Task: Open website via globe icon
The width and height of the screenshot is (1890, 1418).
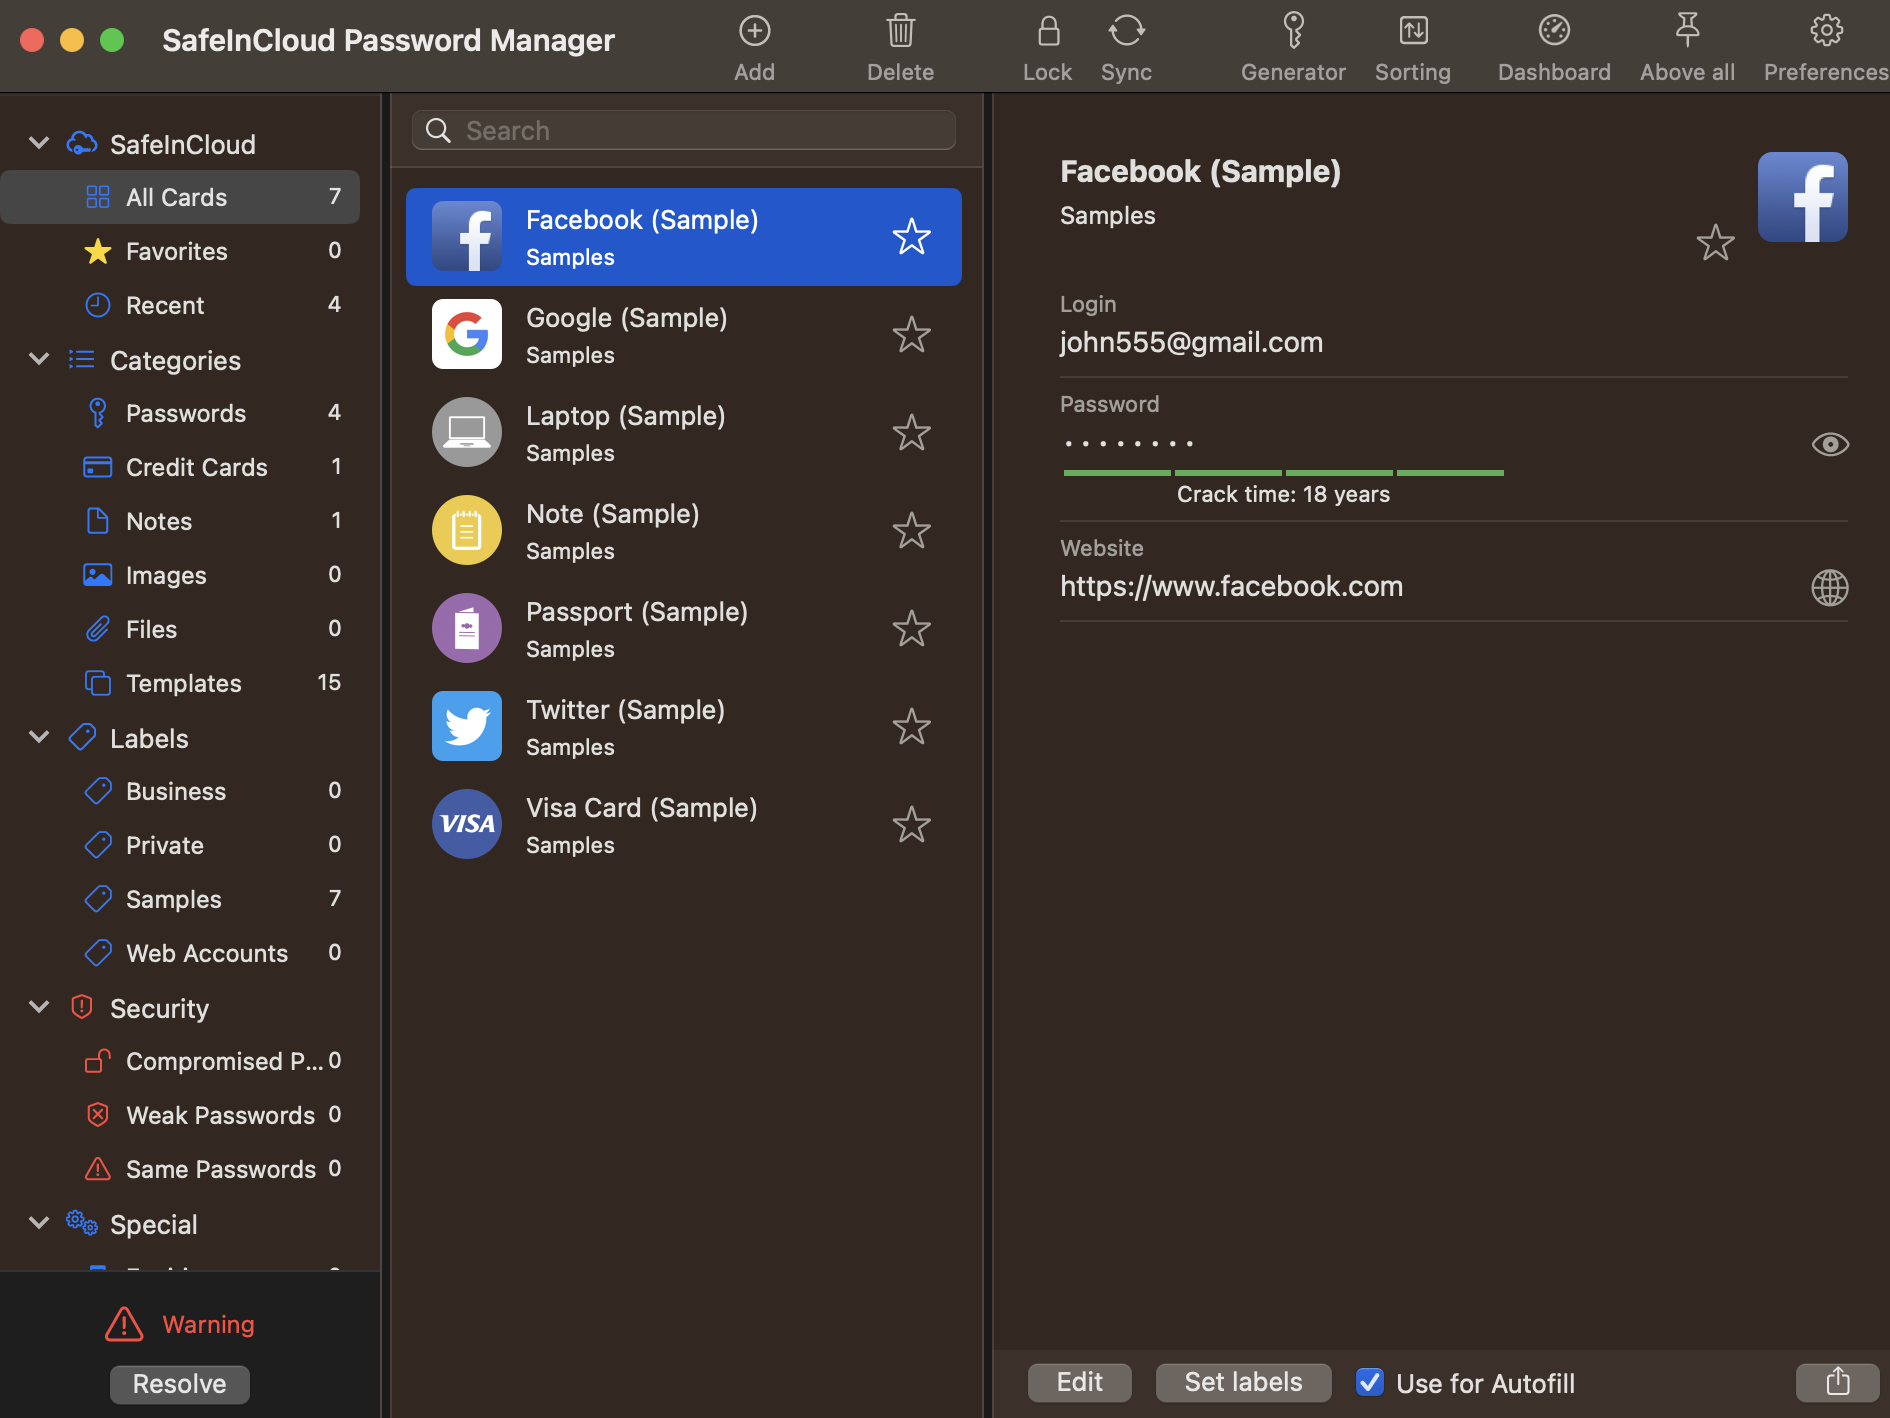Action: click(x=1829, y=588)
